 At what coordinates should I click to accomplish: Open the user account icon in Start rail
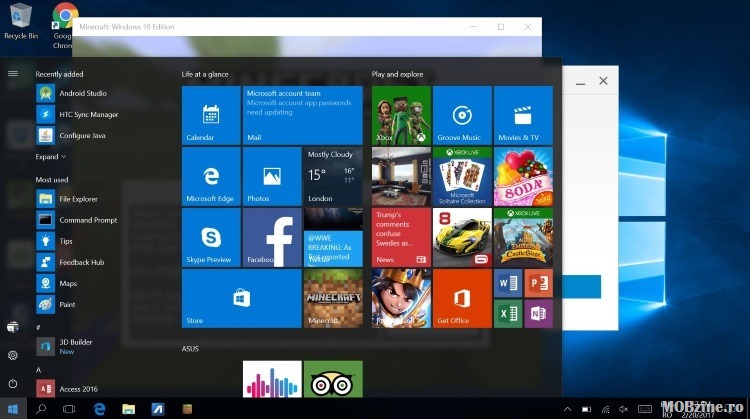tap(13, 327)
